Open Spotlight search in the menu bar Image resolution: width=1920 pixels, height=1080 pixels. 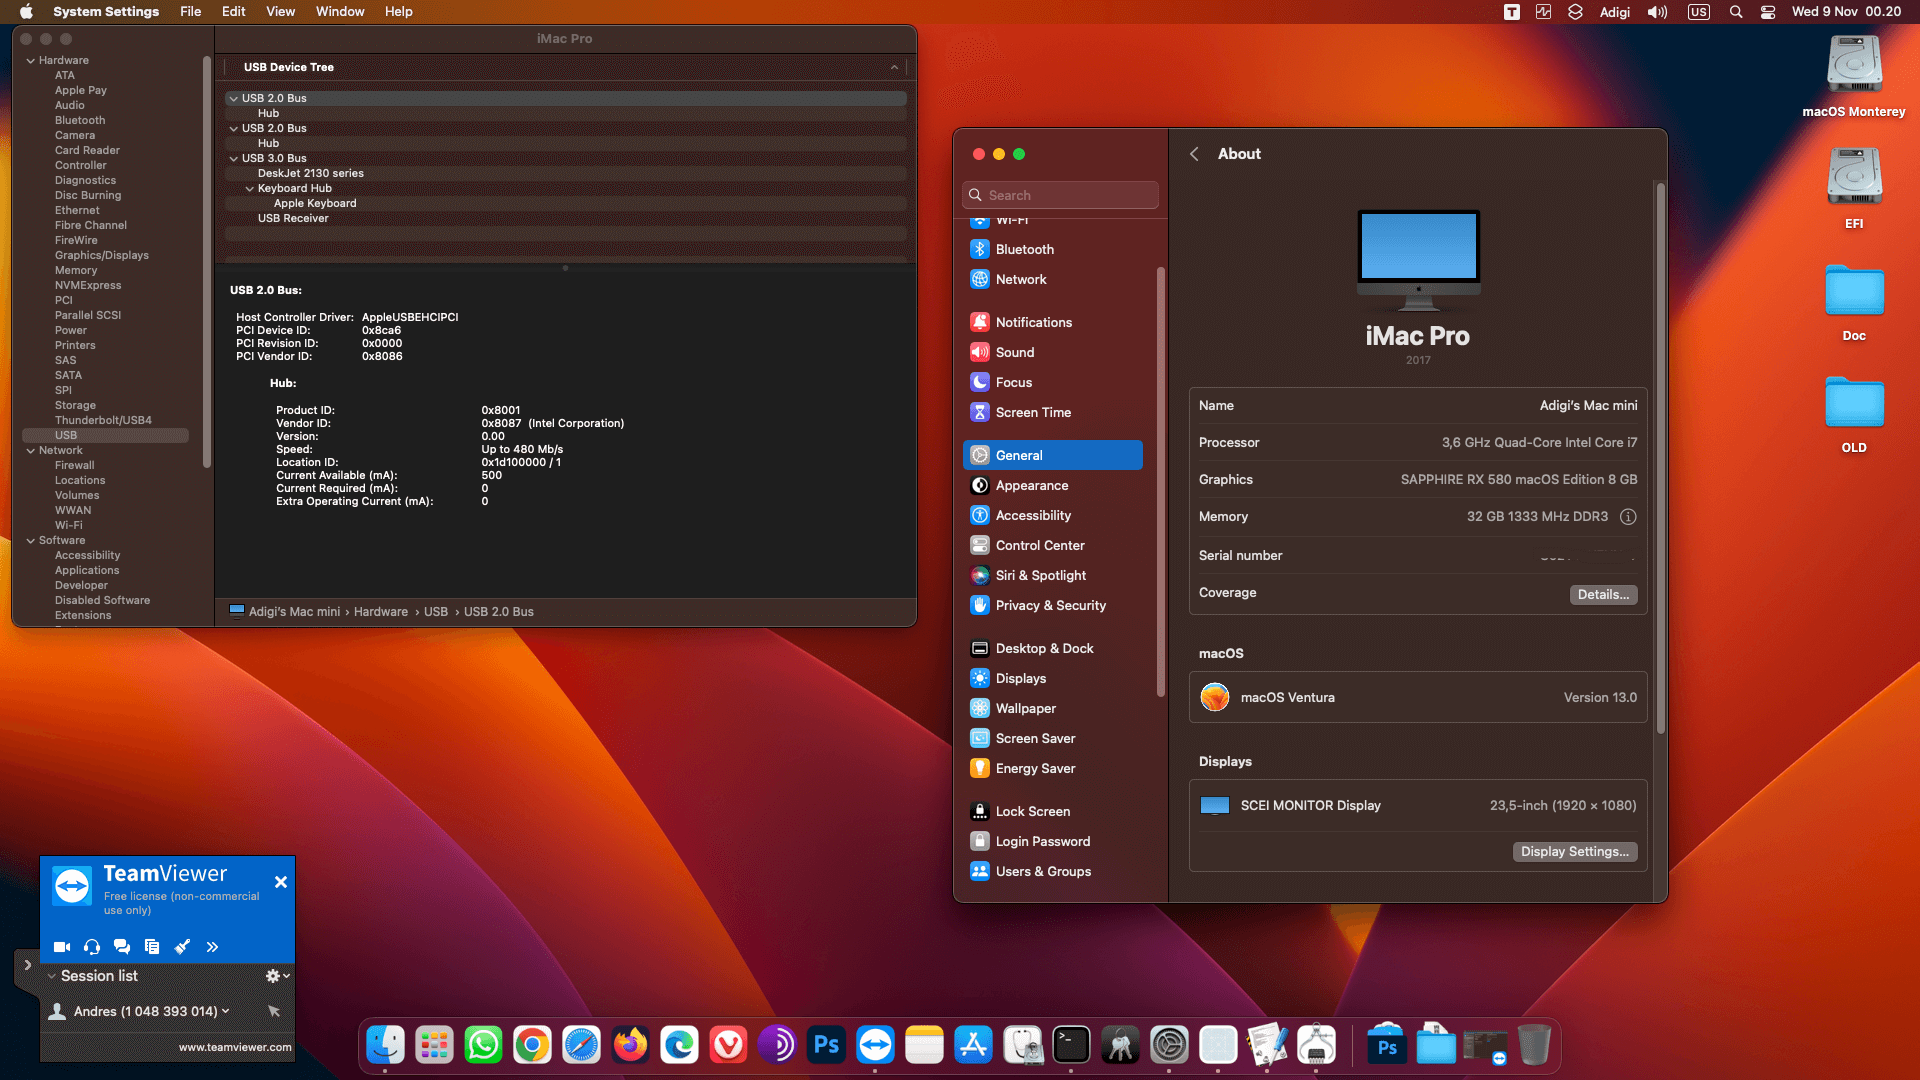point(1736,12)
